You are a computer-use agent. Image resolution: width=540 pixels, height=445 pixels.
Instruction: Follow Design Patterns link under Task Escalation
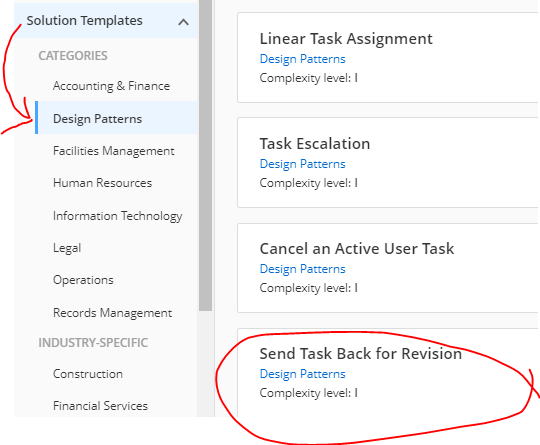pos(302,164)
